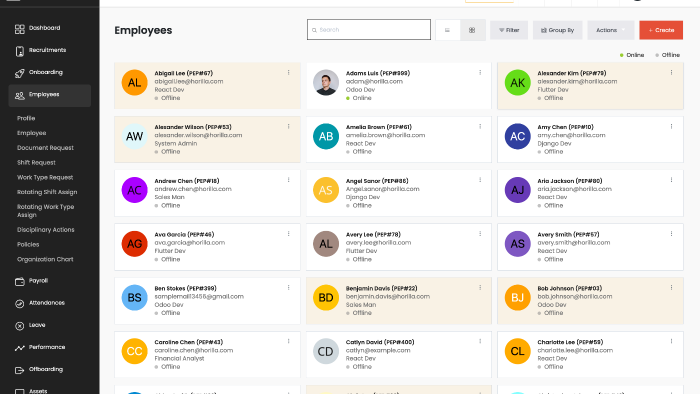The height and width of the screenshot is (394, 700).
Task: Click email samplemail3456@gmail.com
Action: click(x=199, y=296)
